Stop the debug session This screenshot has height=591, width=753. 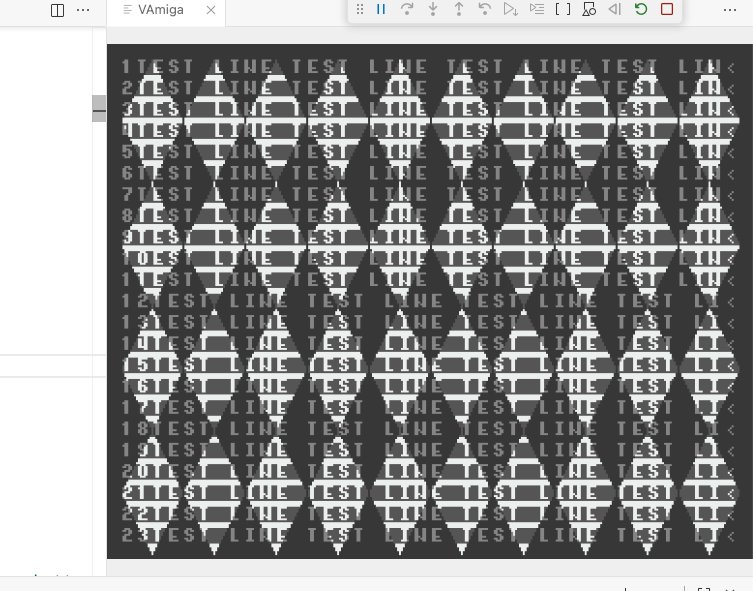click(x=667, y=9)
